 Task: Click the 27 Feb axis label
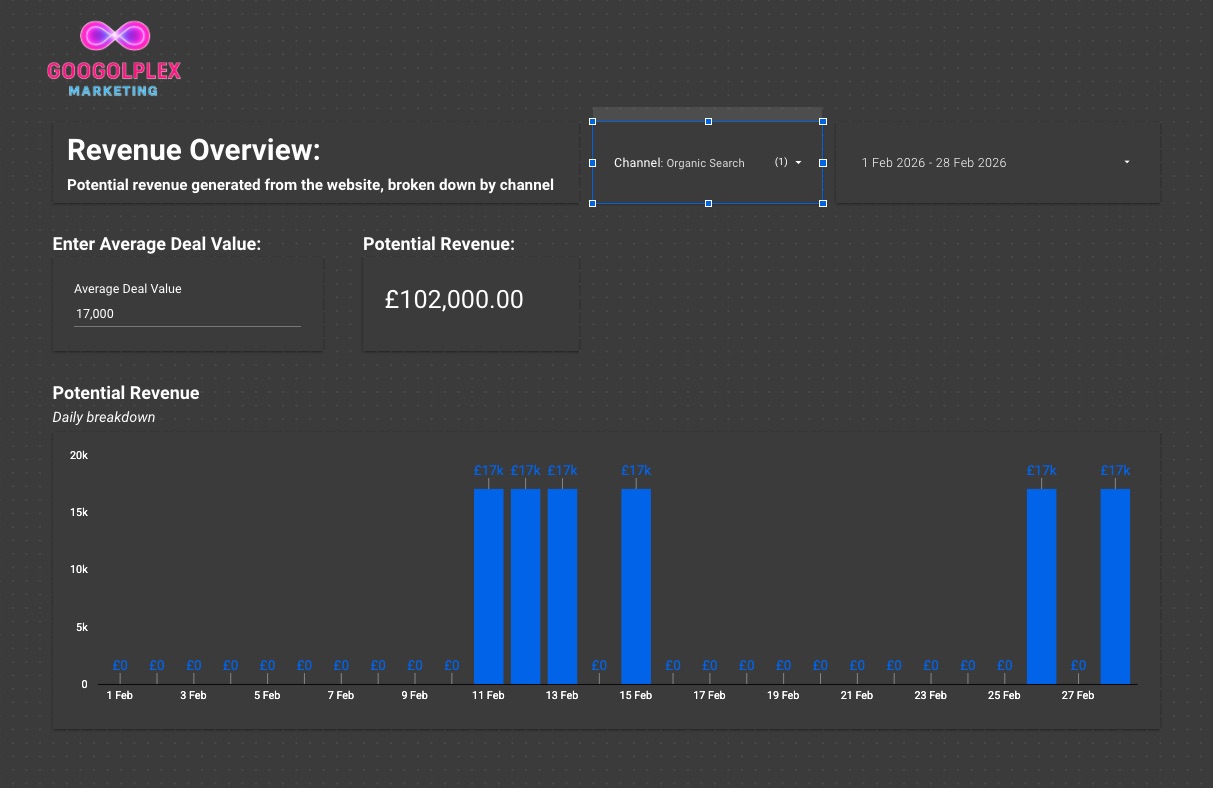pyautogui.click(x=1078, y=695)
